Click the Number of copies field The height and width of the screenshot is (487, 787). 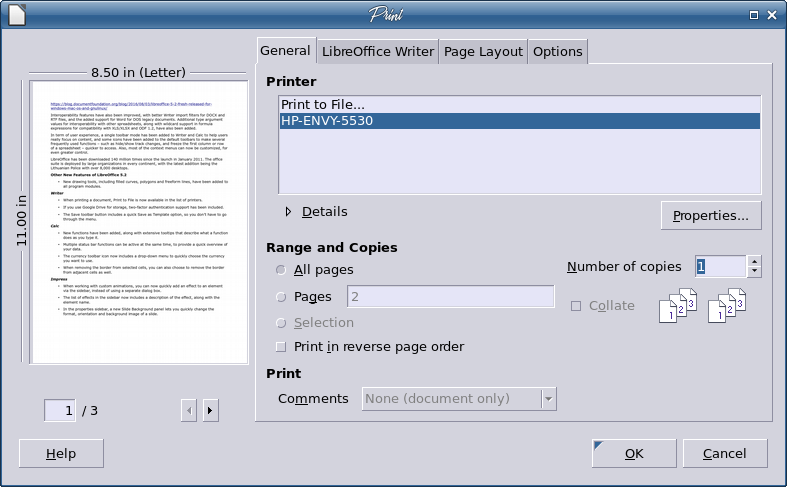click(721, 266)
